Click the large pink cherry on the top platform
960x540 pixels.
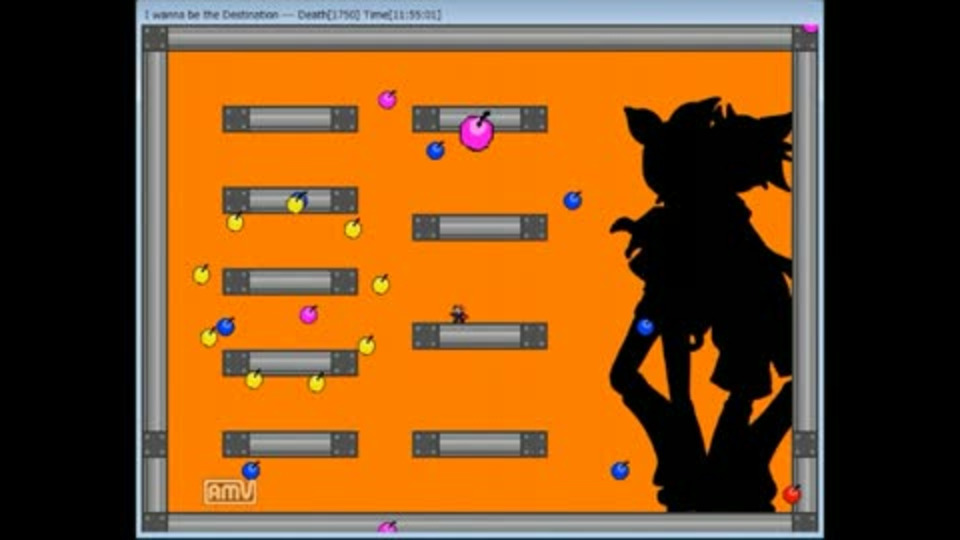coord(476,132)
